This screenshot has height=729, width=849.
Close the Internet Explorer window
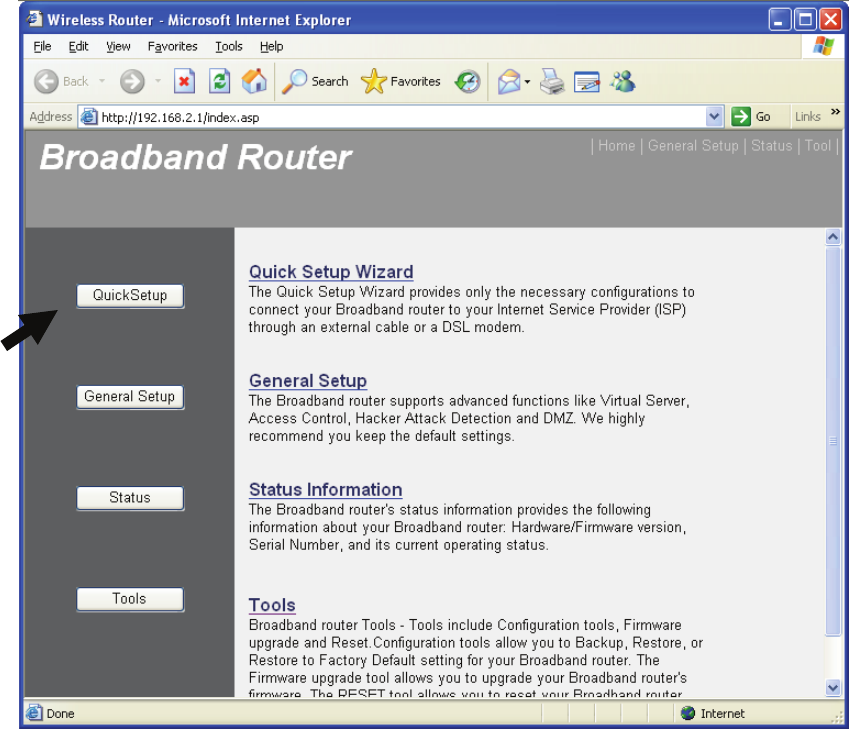pos(831,19)
